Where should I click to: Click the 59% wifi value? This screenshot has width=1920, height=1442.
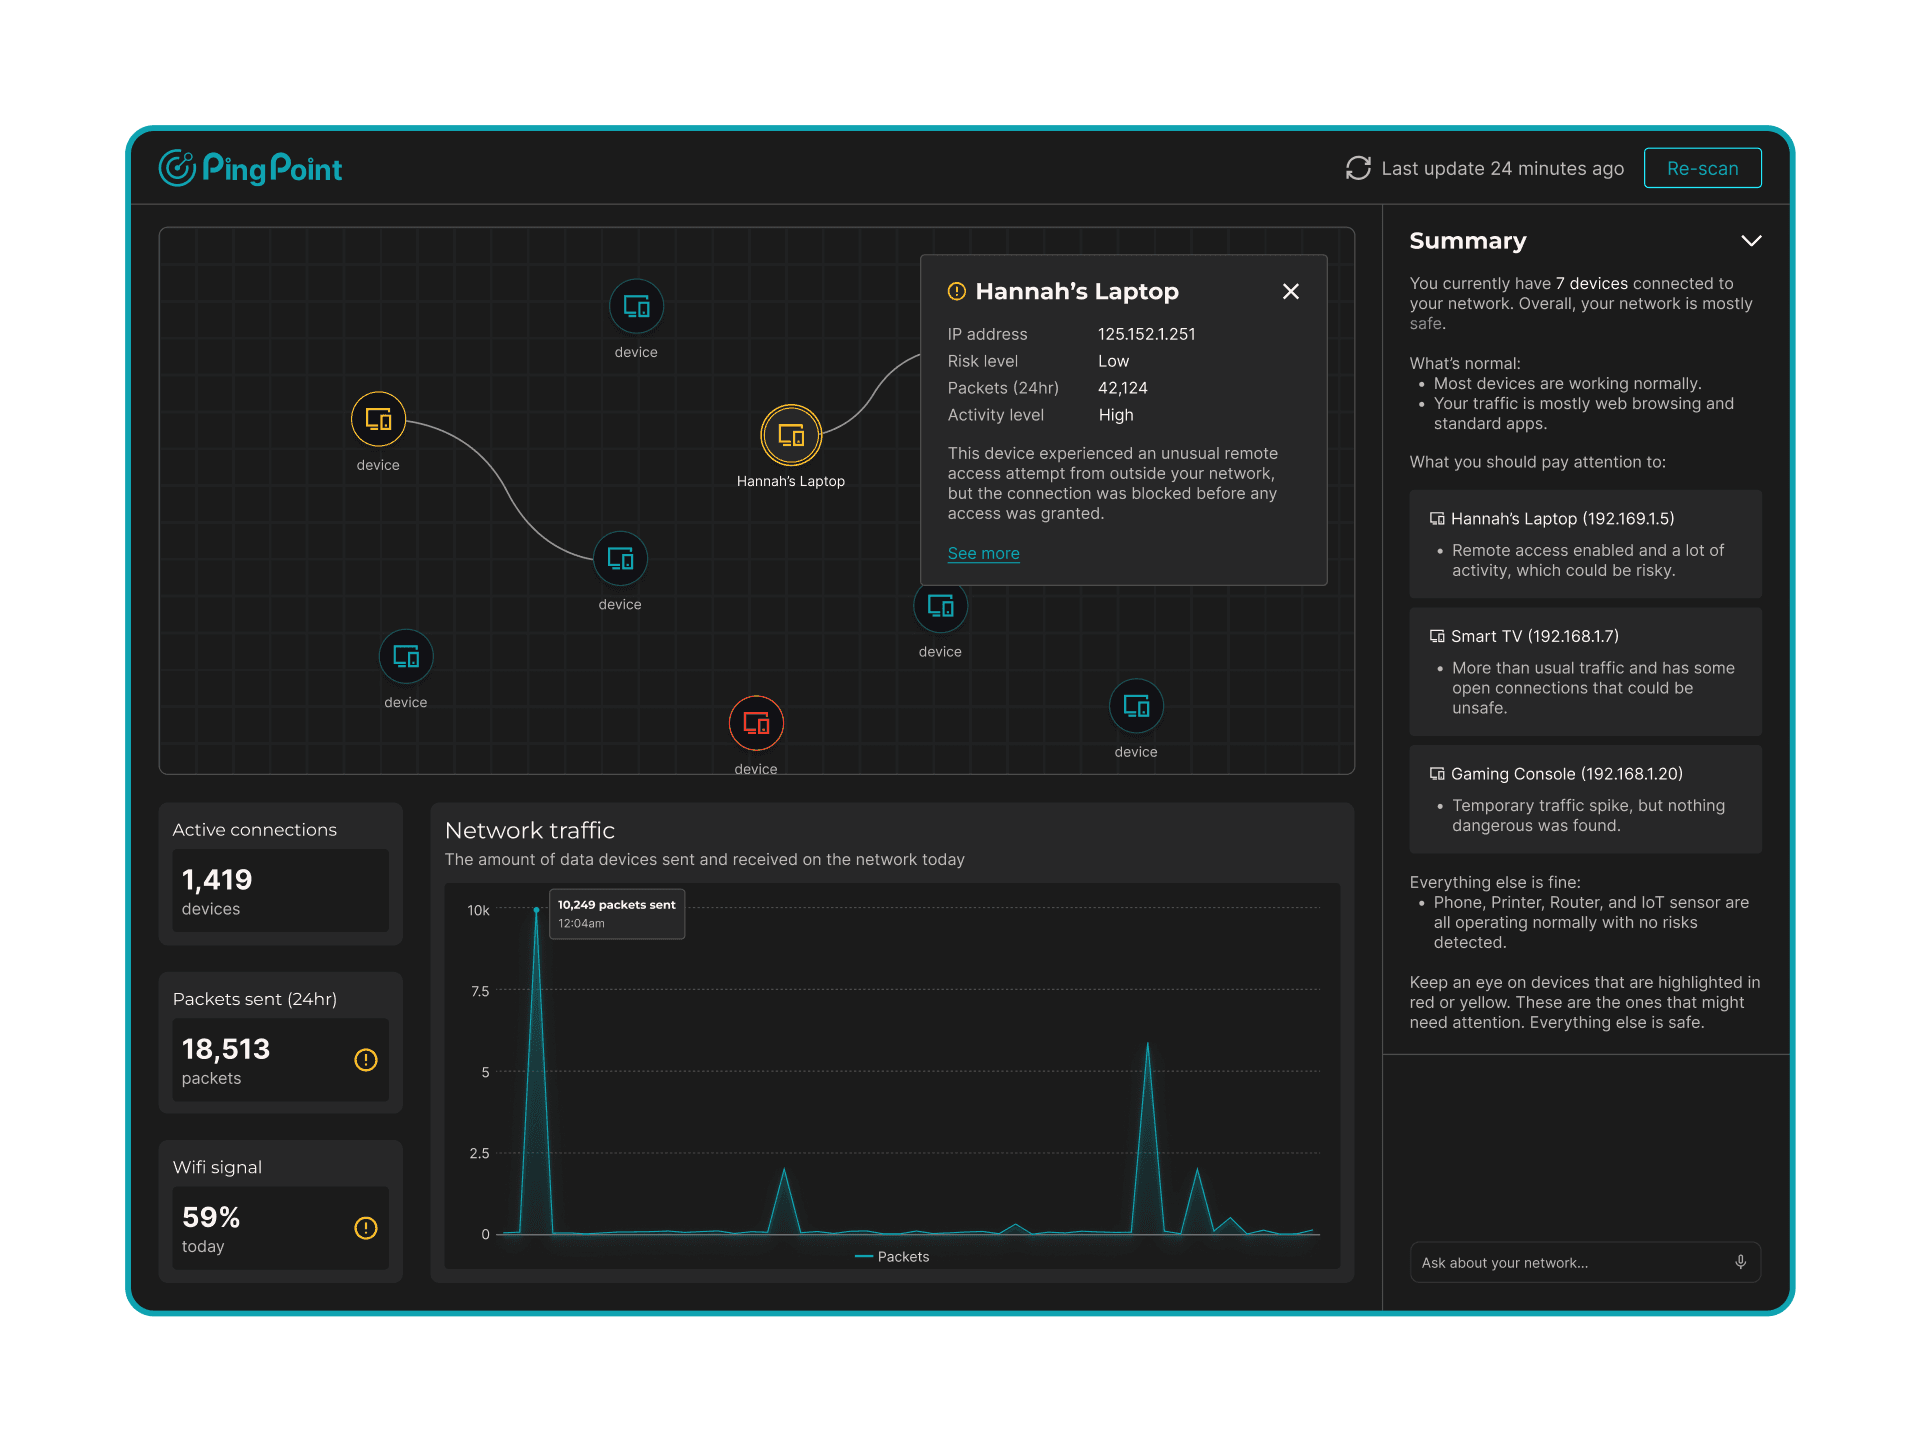coord(211,1217)
